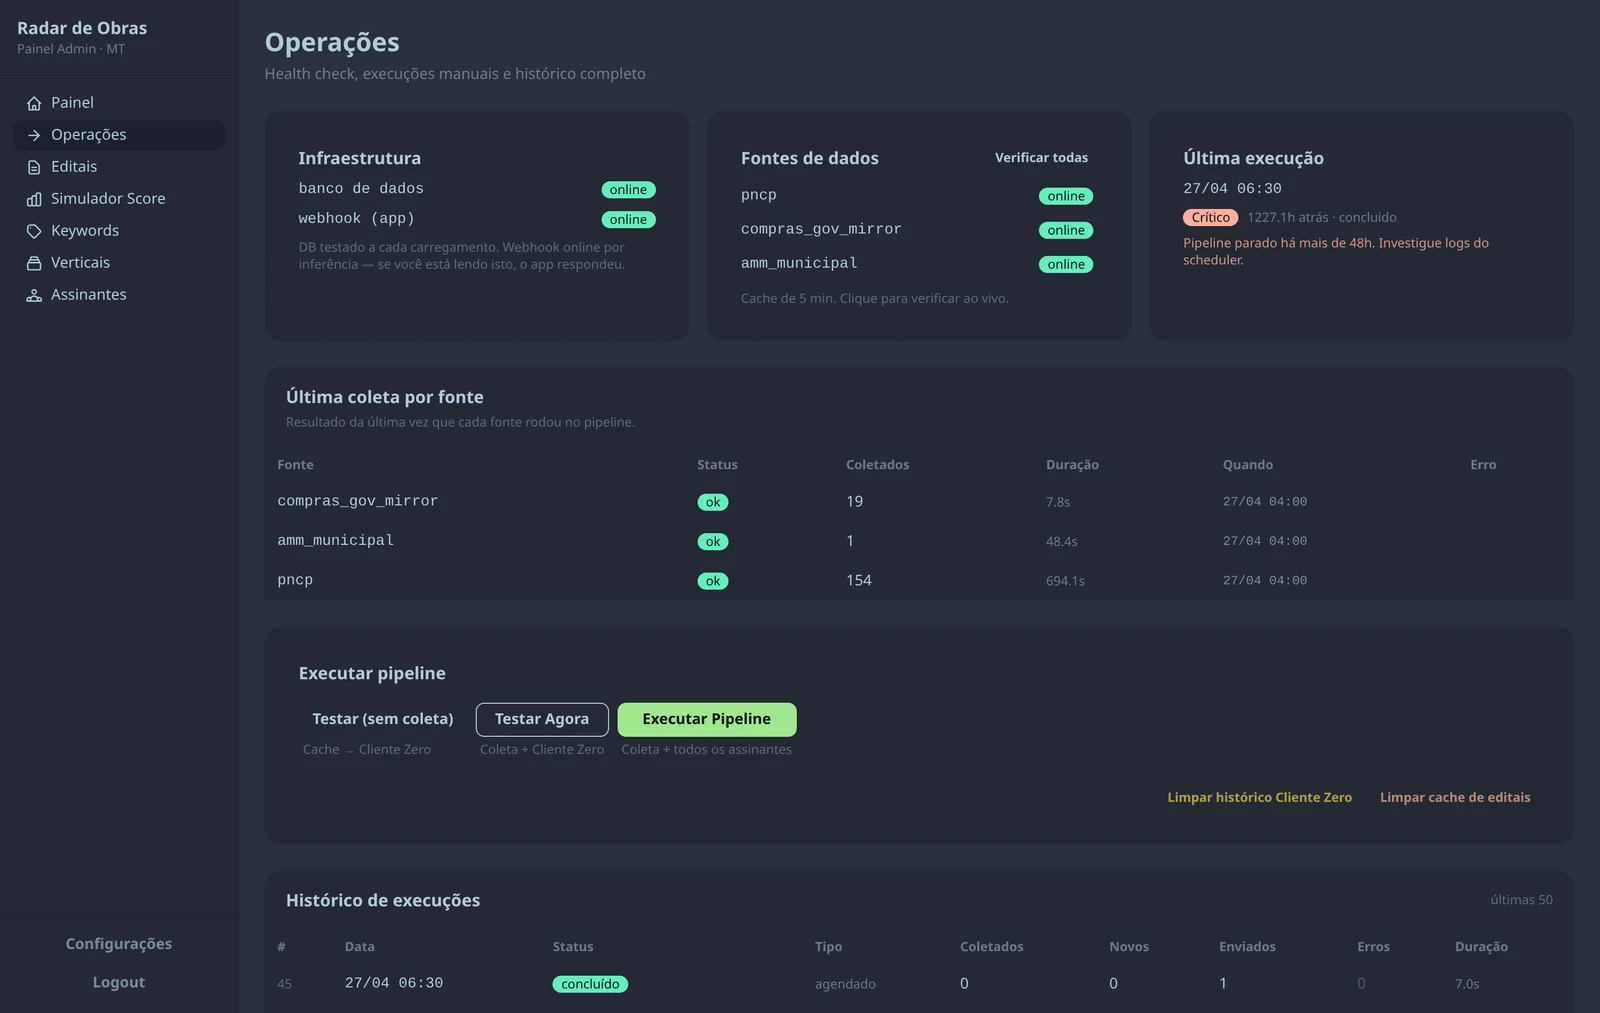Click the green Executar Pipeline button
1600x1013 pixels.
(707, 719)
